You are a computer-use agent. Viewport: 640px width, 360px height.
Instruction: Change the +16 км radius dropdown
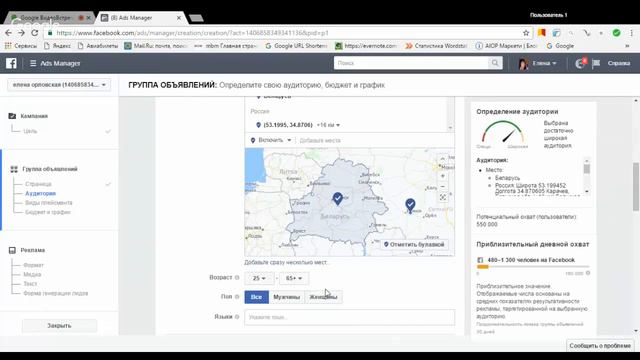(329, 125)
